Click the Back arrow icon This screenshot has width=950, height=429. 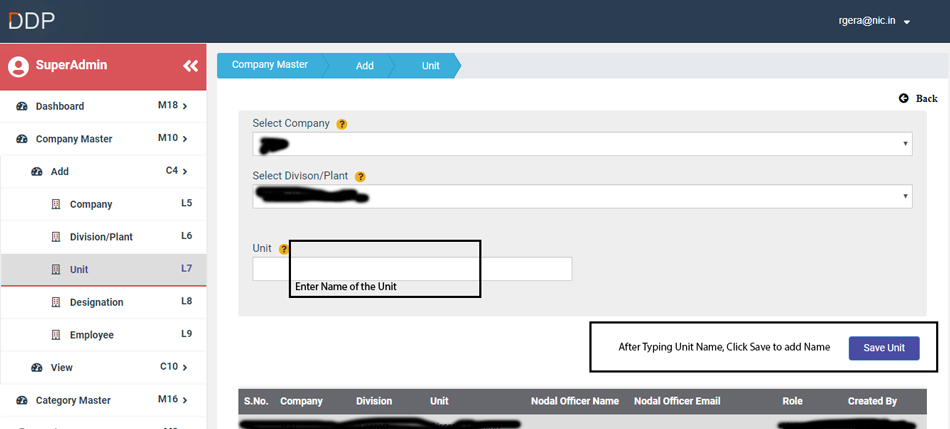click(904, 98)
